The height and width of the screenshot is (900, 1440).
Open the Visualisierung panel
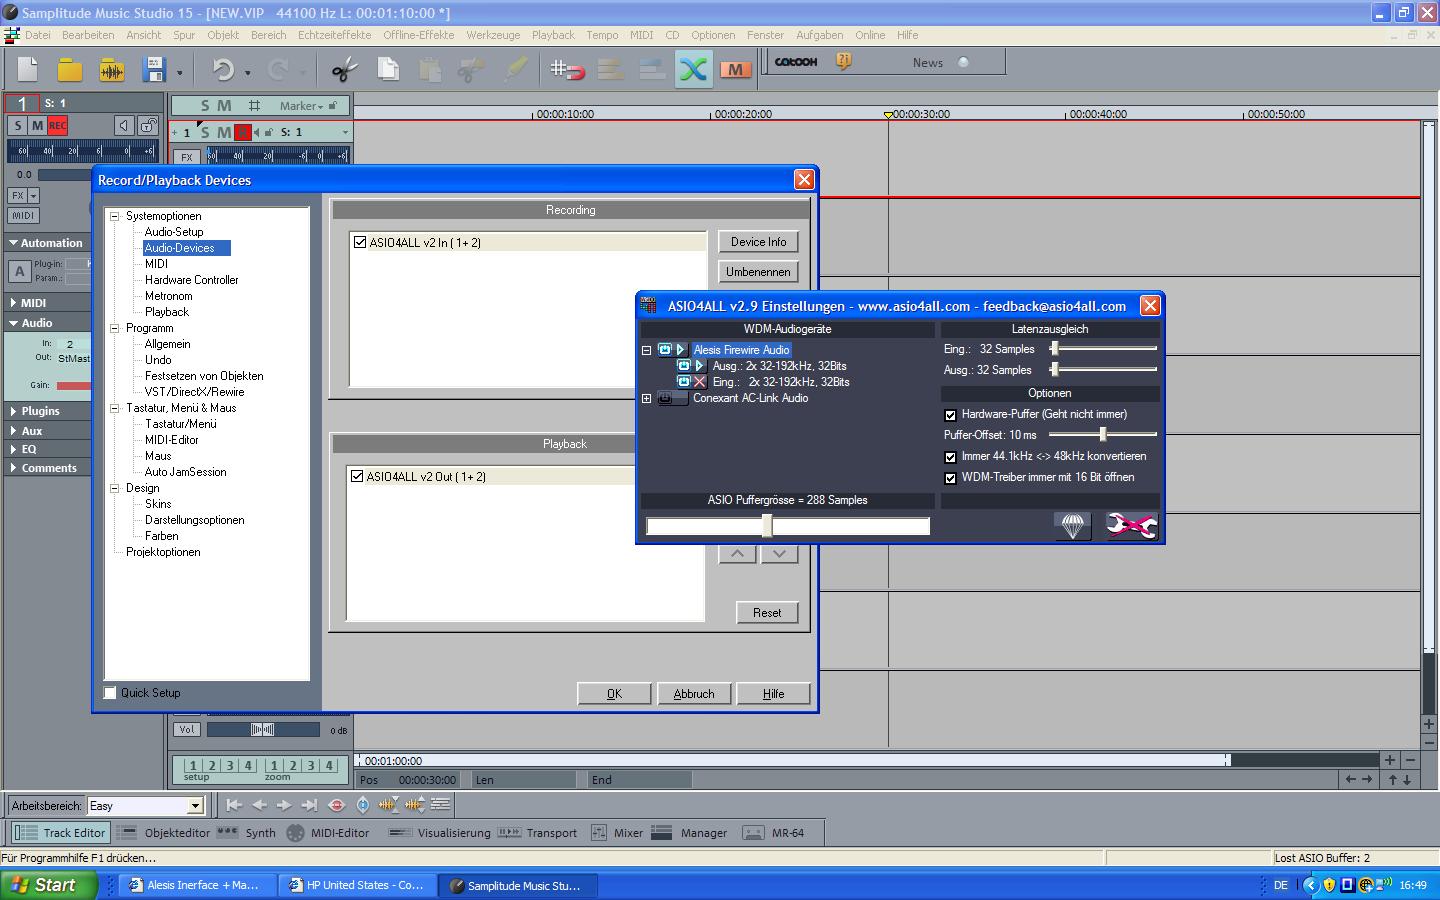[x=439, y=832]
